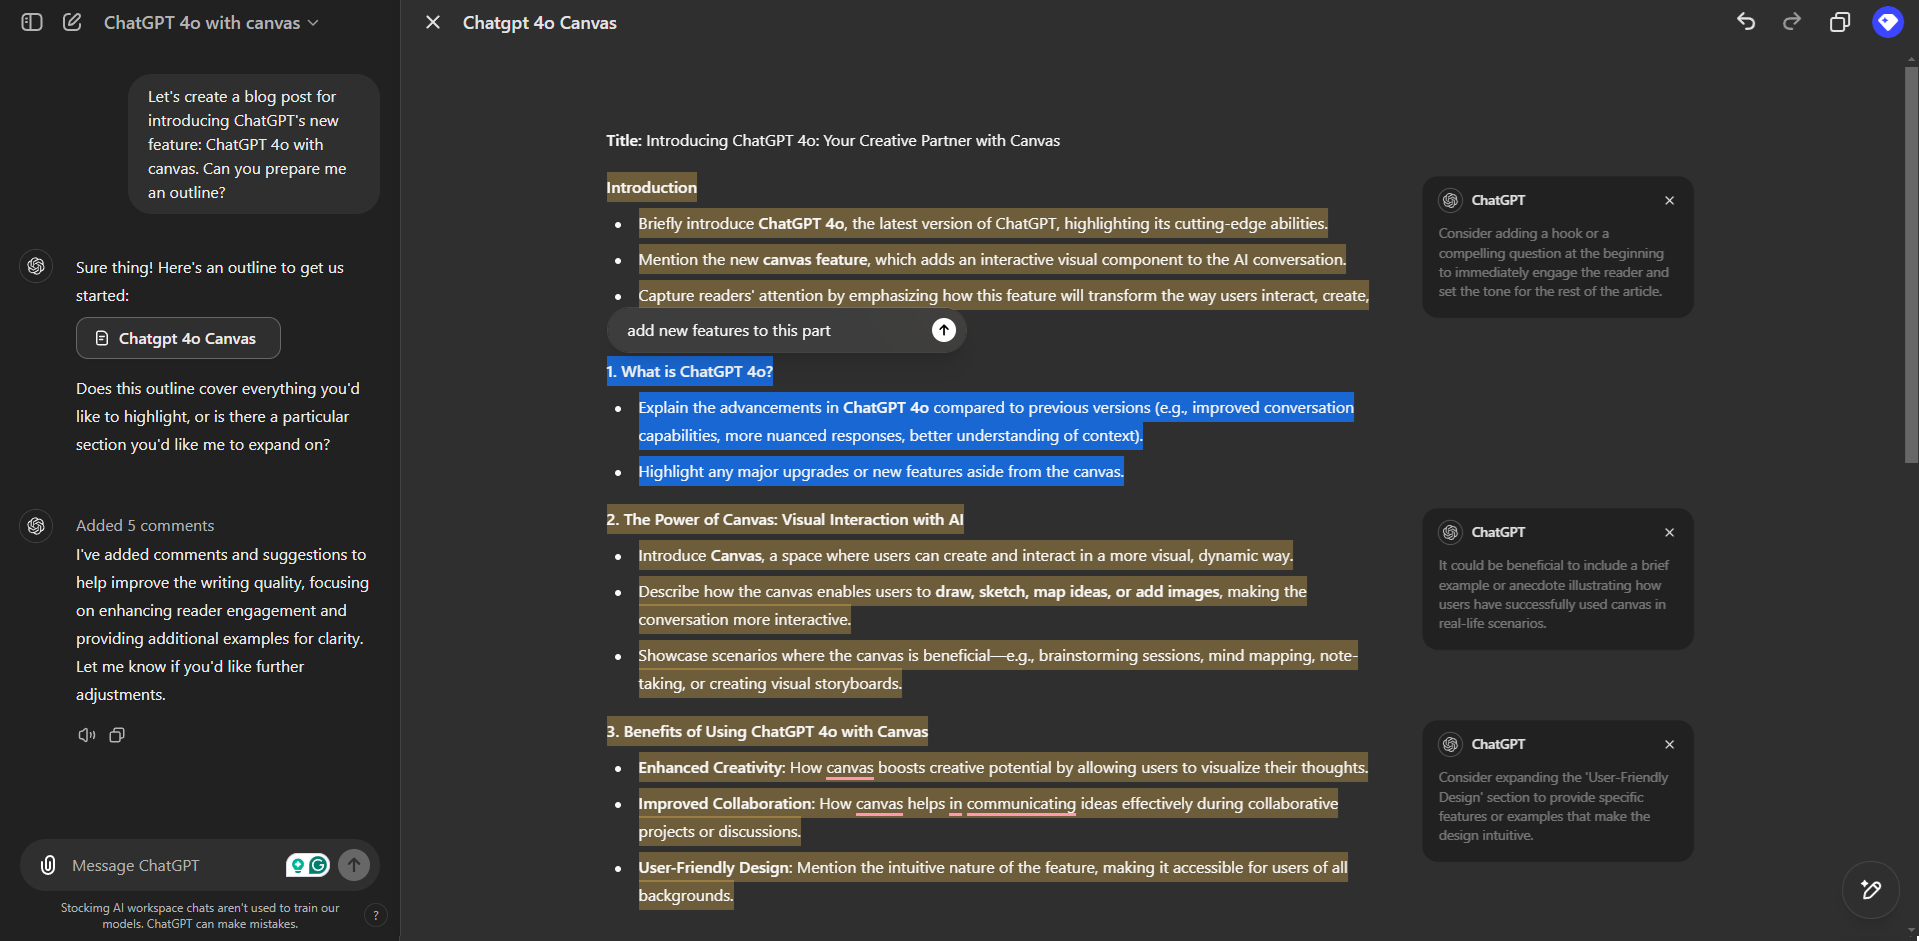This screenshot has width=1919, height=941.
Task: Click the 'Added 5 comments' status text
Action: pos(145,525)
